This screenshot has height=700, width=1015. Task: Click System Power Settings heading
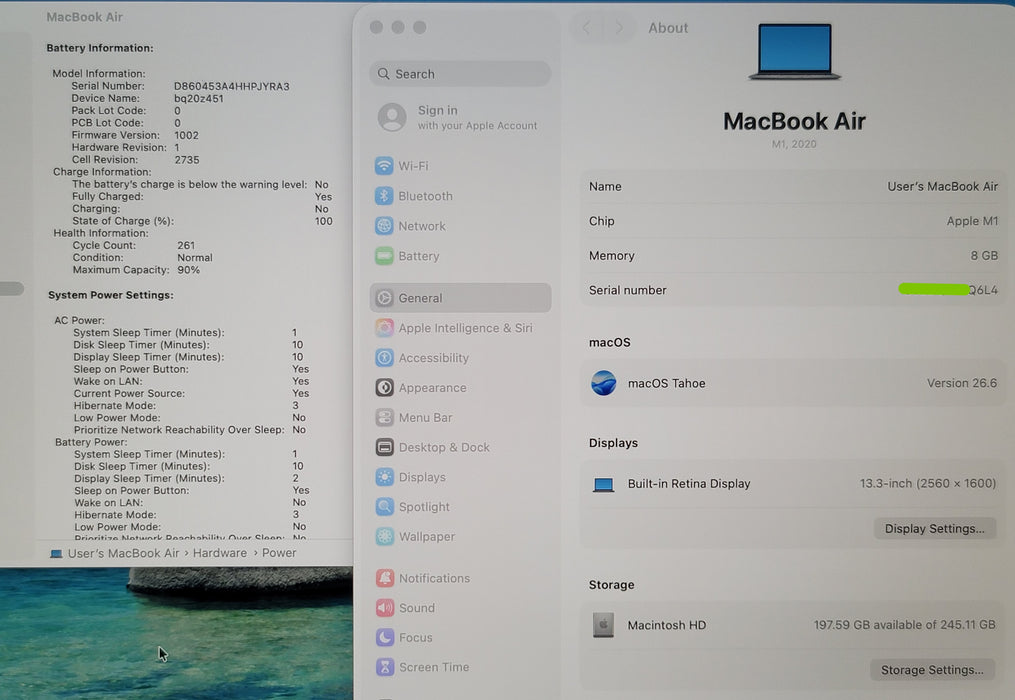pos(111,295)
